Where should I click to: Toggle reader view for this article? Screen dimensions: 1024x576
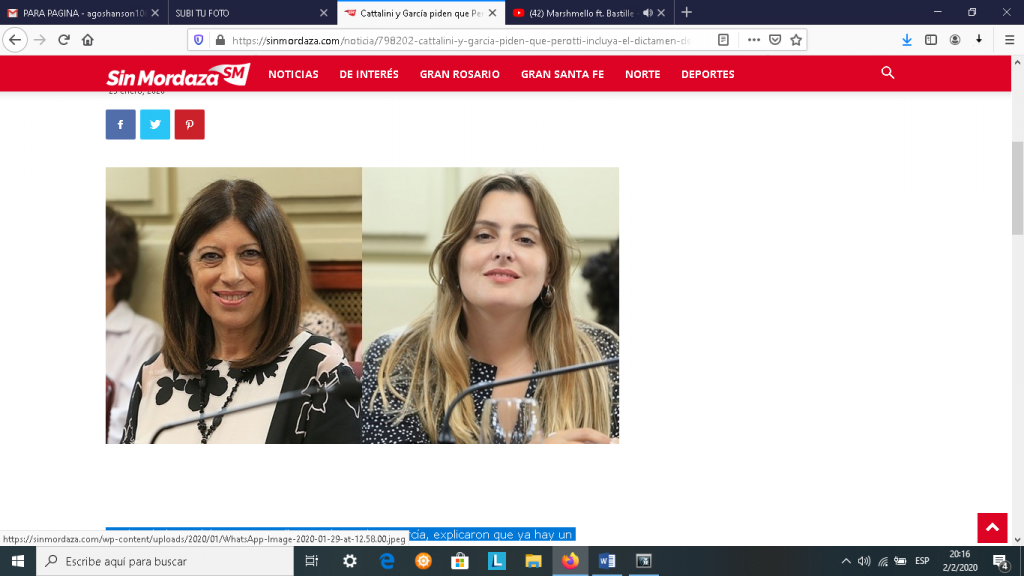[x=723, y=40]
